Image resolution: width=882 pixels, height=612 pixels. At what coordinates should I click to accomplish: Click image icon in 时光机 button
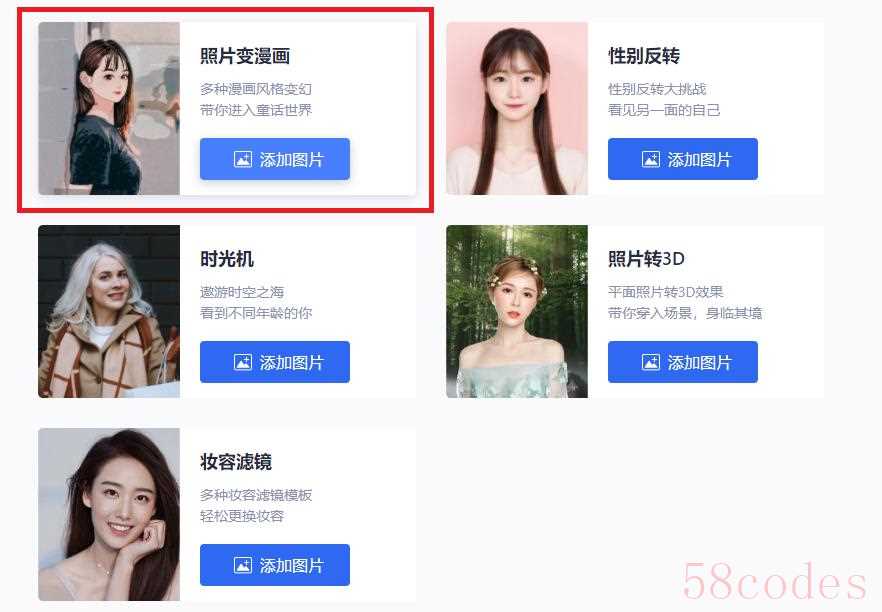pyautogui.click(x=242, y=362)
